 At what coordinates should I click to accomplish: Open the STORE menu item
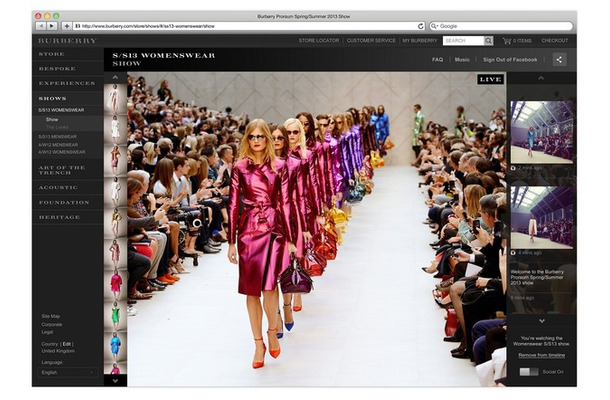pos(52,54)
